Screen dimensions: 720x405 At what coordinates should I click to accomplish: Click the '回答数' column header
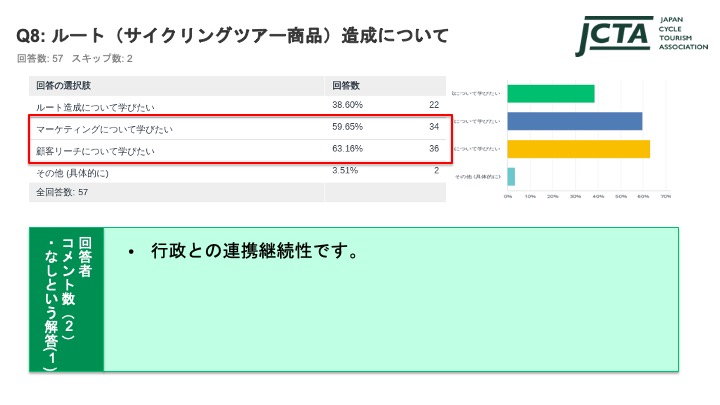tap(346, 86)
